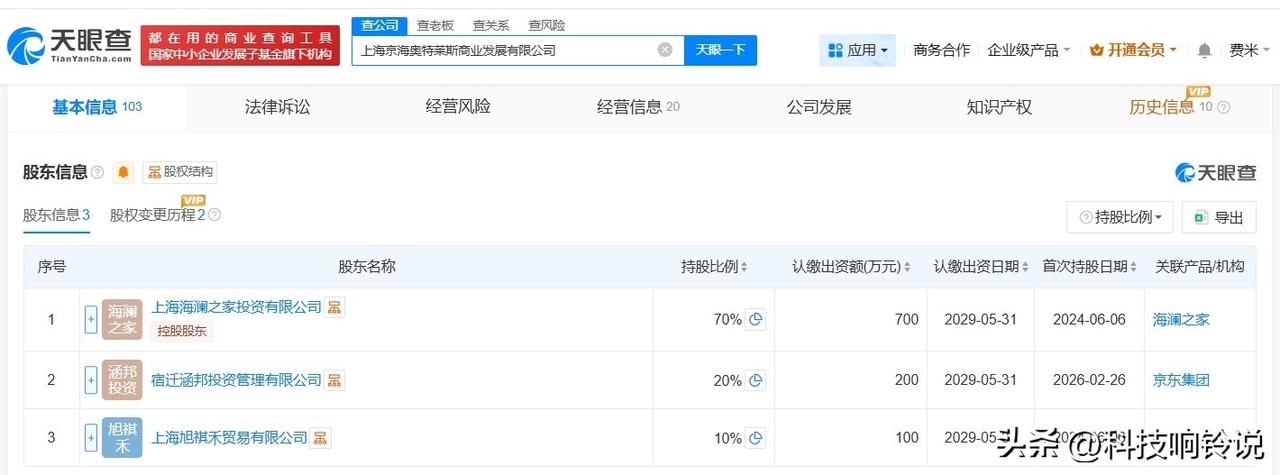1280x475 pixels.
Task: Click the 2026-02-26 first holding date
Action: point(1089,380)
